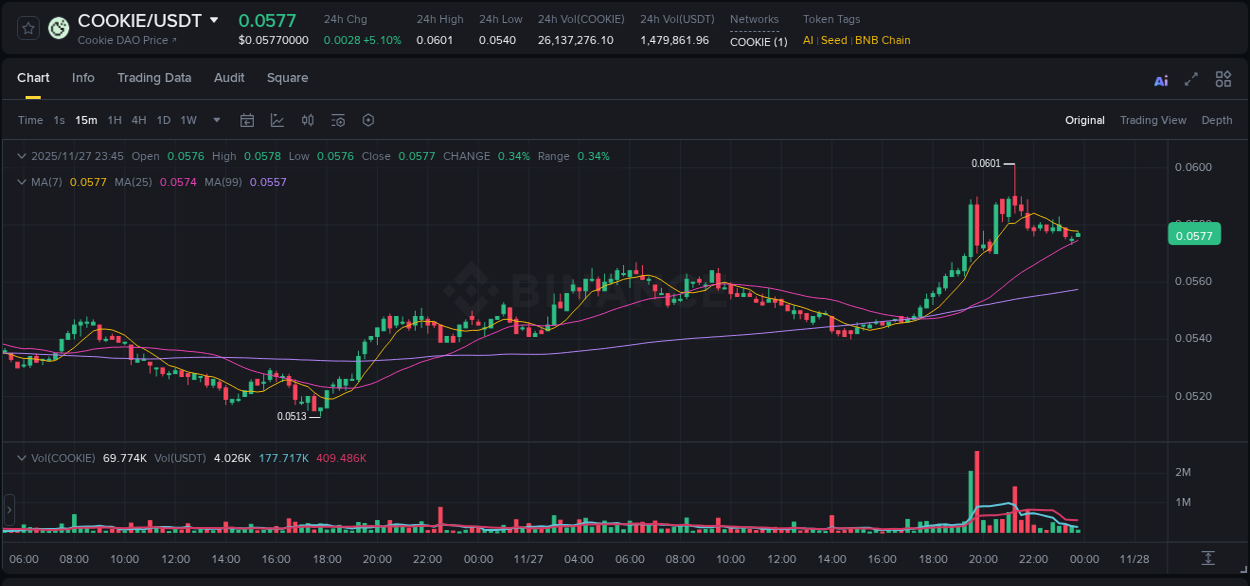Image resolution: width=1250 pixels, height=586 pixels.
Task: Open the candlestick style settings icon
Action: point(307,120)
